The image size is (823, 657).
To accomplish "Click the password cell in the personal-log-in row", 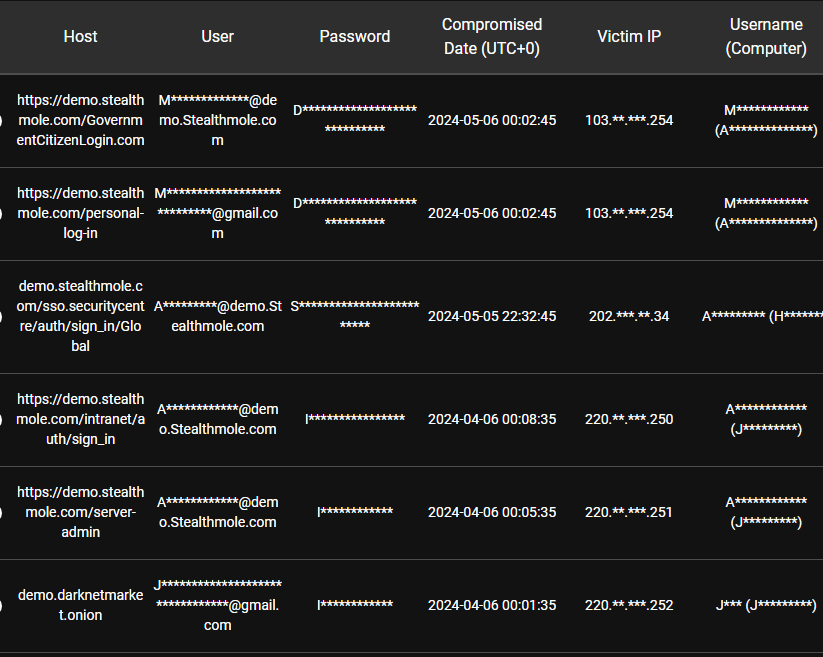I will [355, 212].
